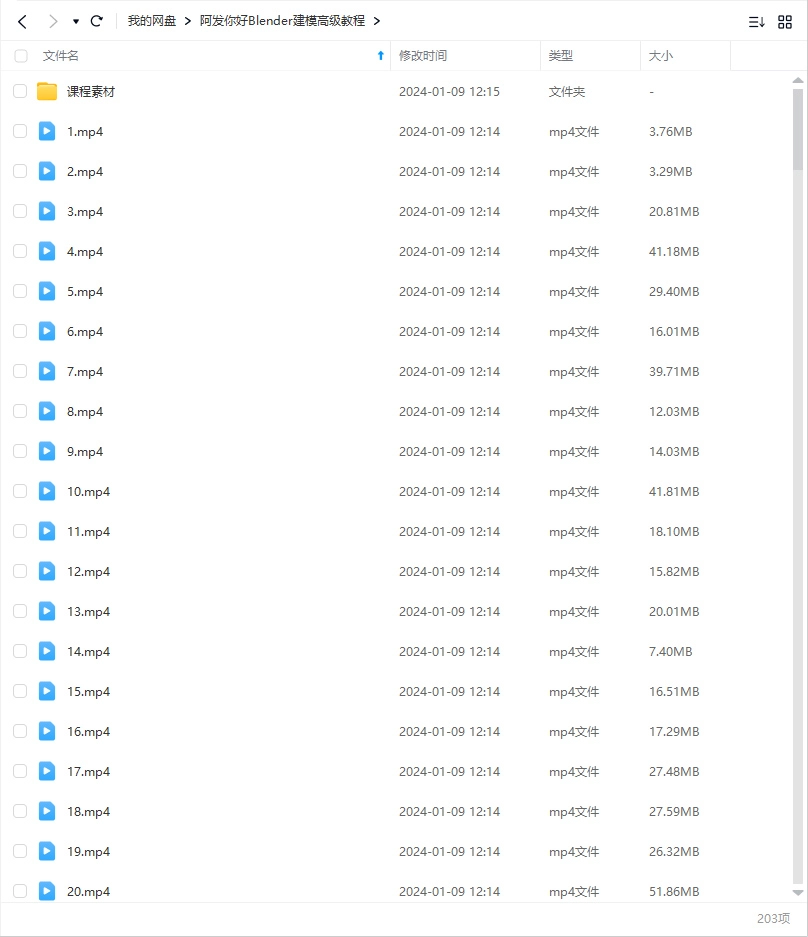Open the 课程素材 folder icon
Image resolution: width=808 pixels, height=937 pixels.
tap(47, 92)
